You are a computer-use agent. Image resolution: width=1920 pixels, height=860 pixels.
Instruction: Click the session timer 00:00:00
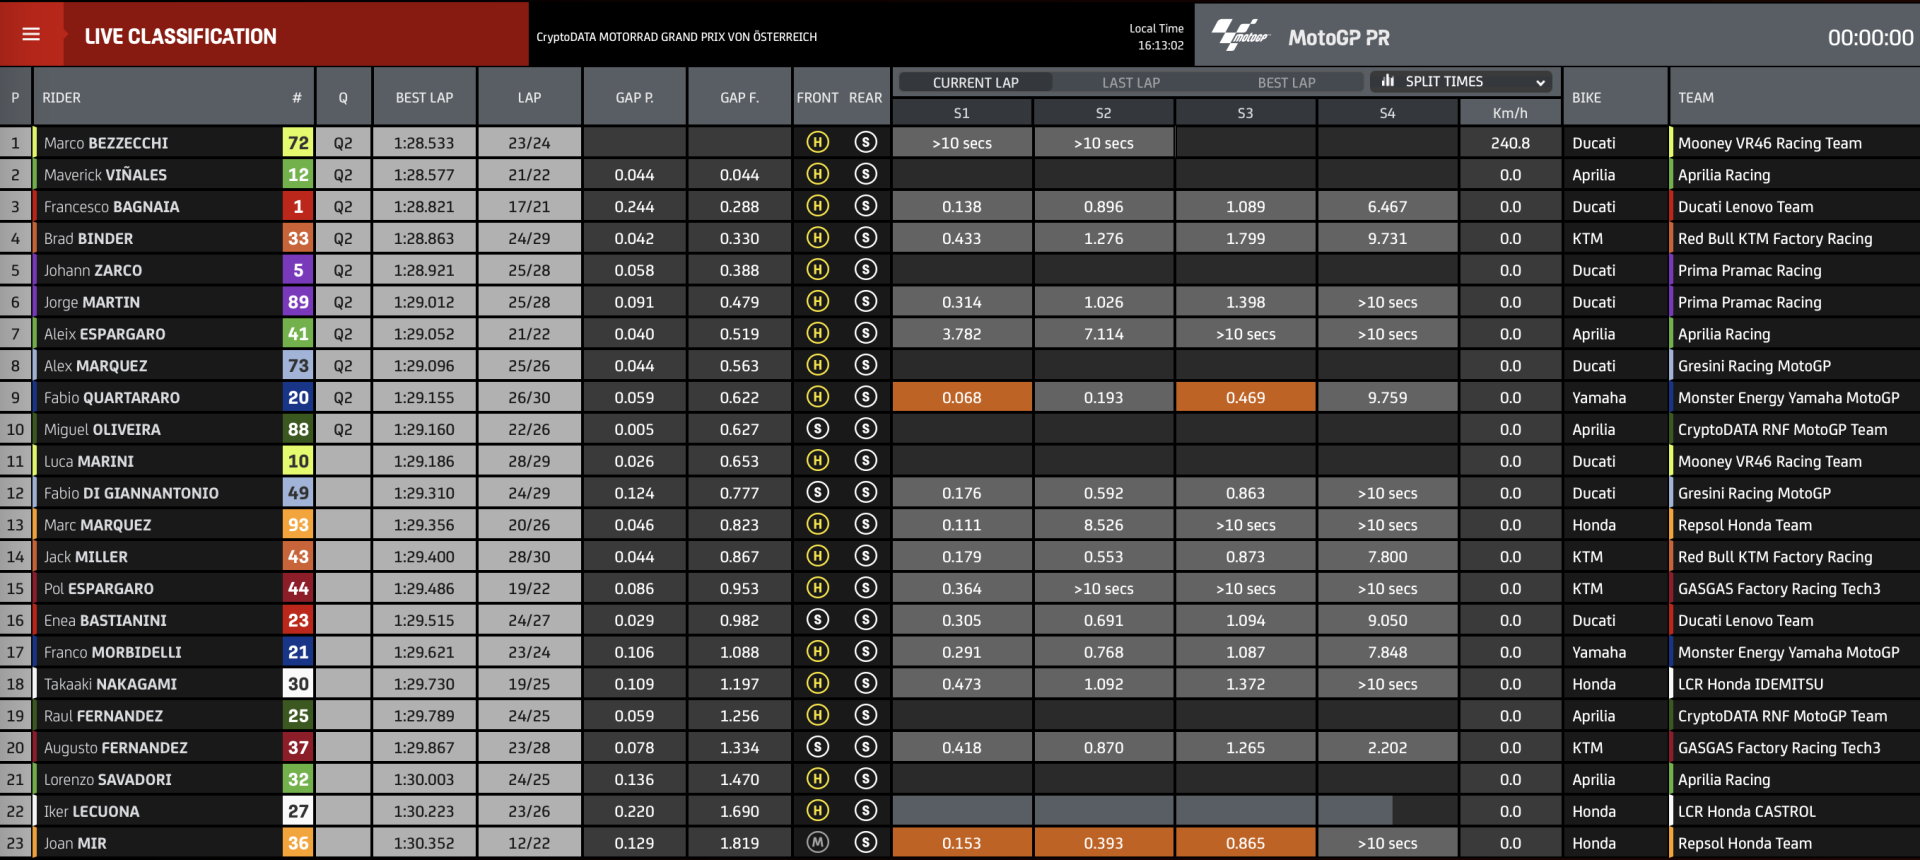pyautogui.click(x=1870, y=38)
